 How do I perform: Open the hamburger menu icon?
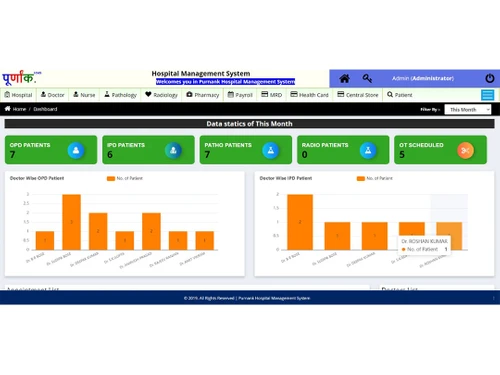tap(487, 95)
